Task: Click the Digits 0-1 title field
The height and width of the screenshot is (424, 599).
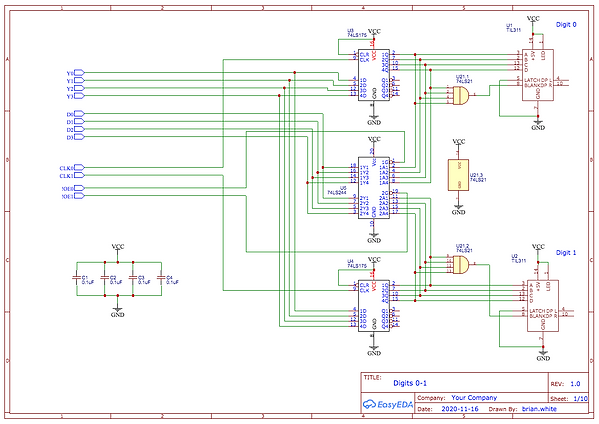Action: (x=410, y=383)
